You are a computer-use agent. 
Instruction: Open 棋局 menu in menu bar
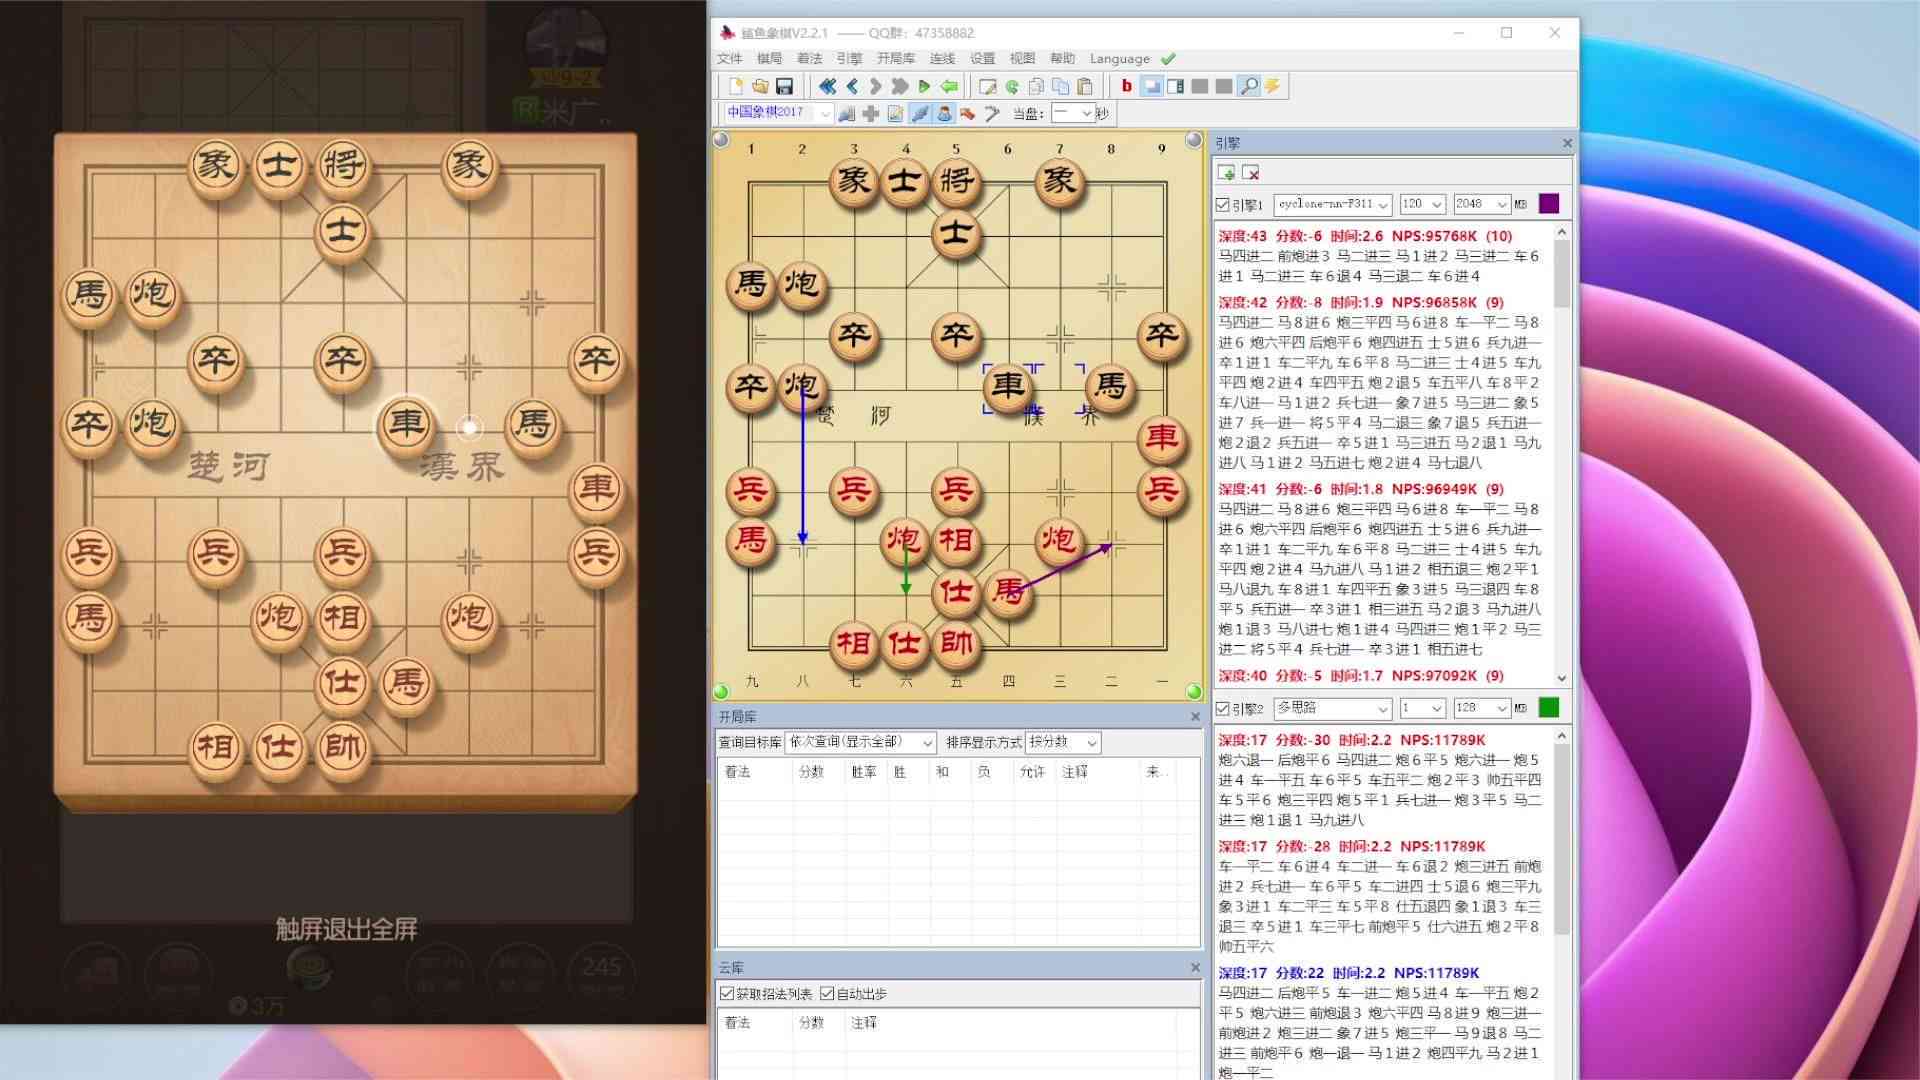coord(771,58)
